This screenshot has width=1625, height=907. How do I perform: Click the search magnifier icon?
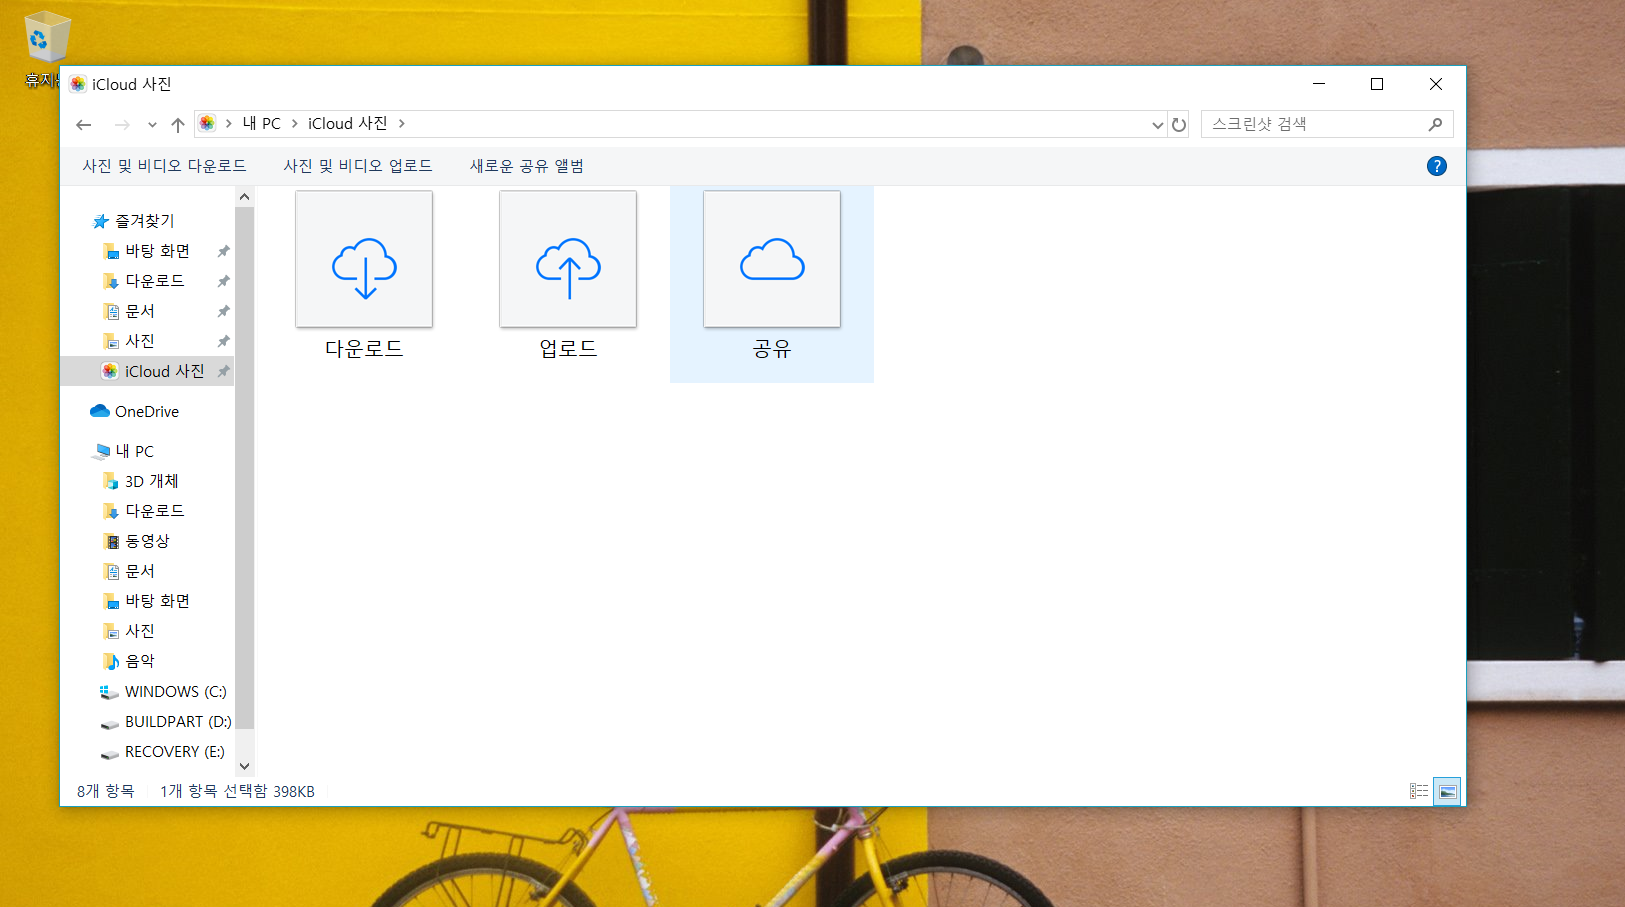click(1435, 124)
